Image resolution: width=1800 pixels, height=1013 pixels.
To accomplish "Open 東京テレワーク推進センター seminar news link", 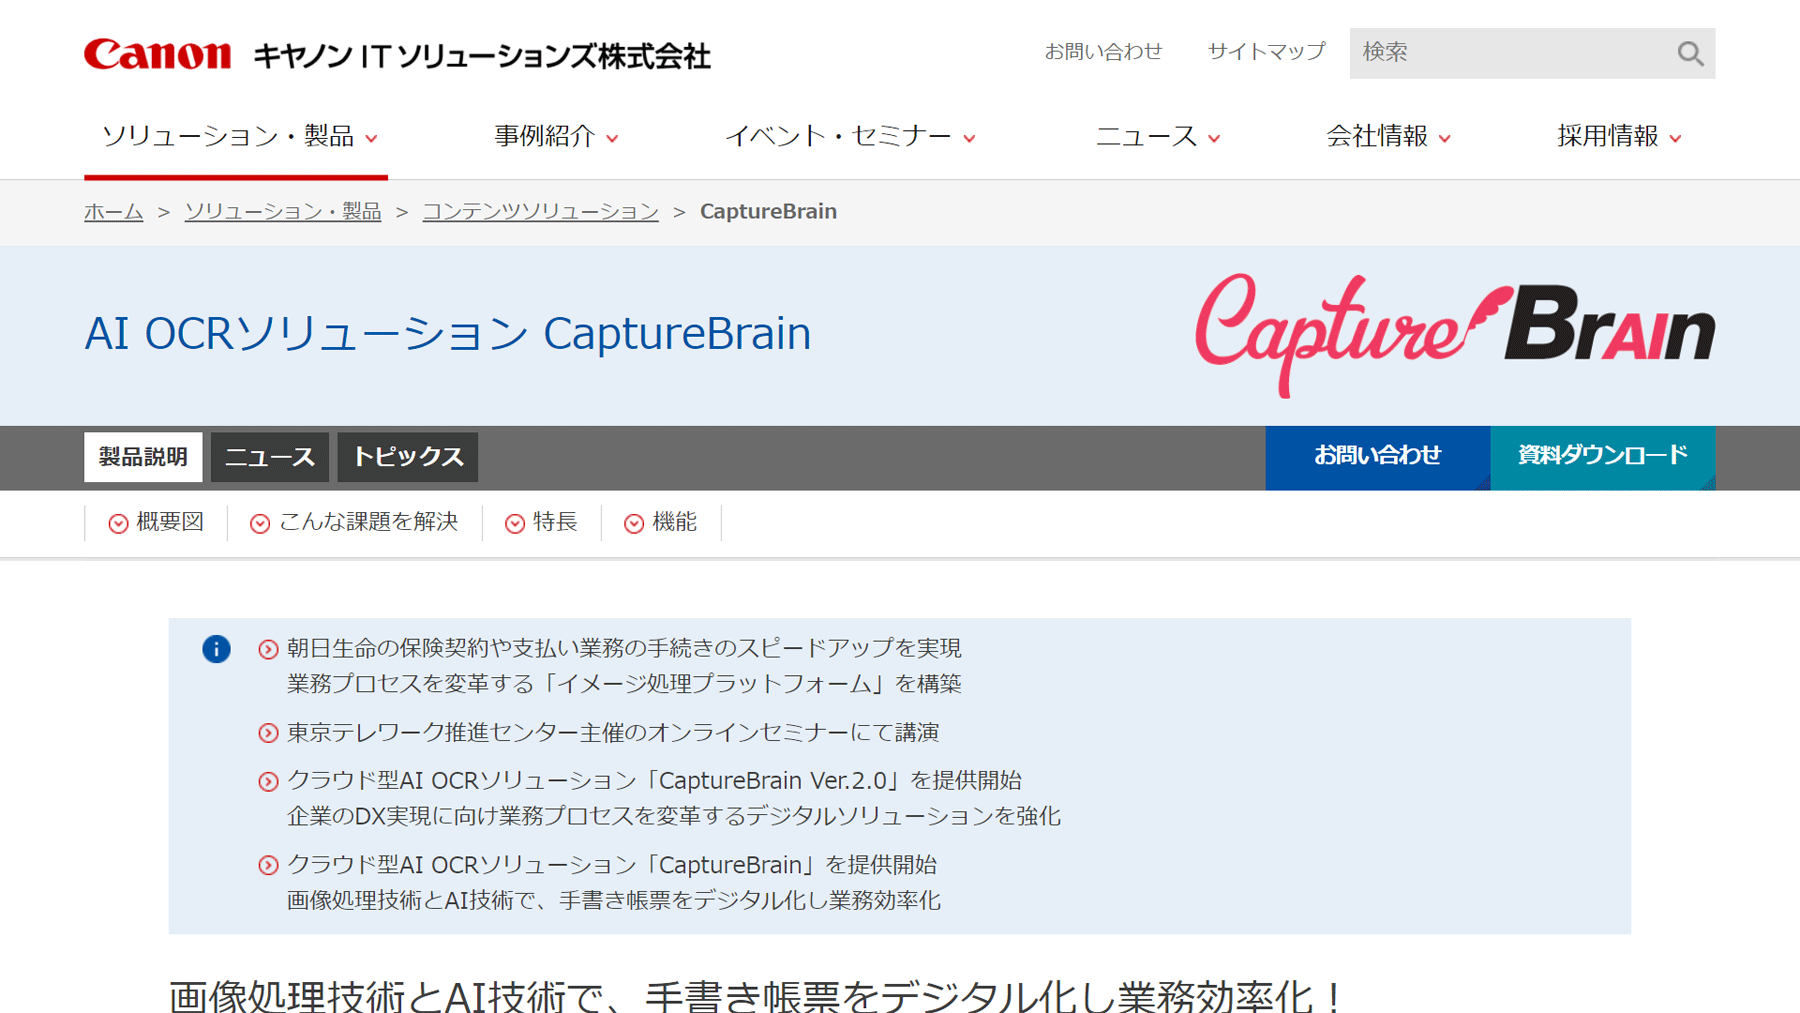I will click(x=613, y=733).
